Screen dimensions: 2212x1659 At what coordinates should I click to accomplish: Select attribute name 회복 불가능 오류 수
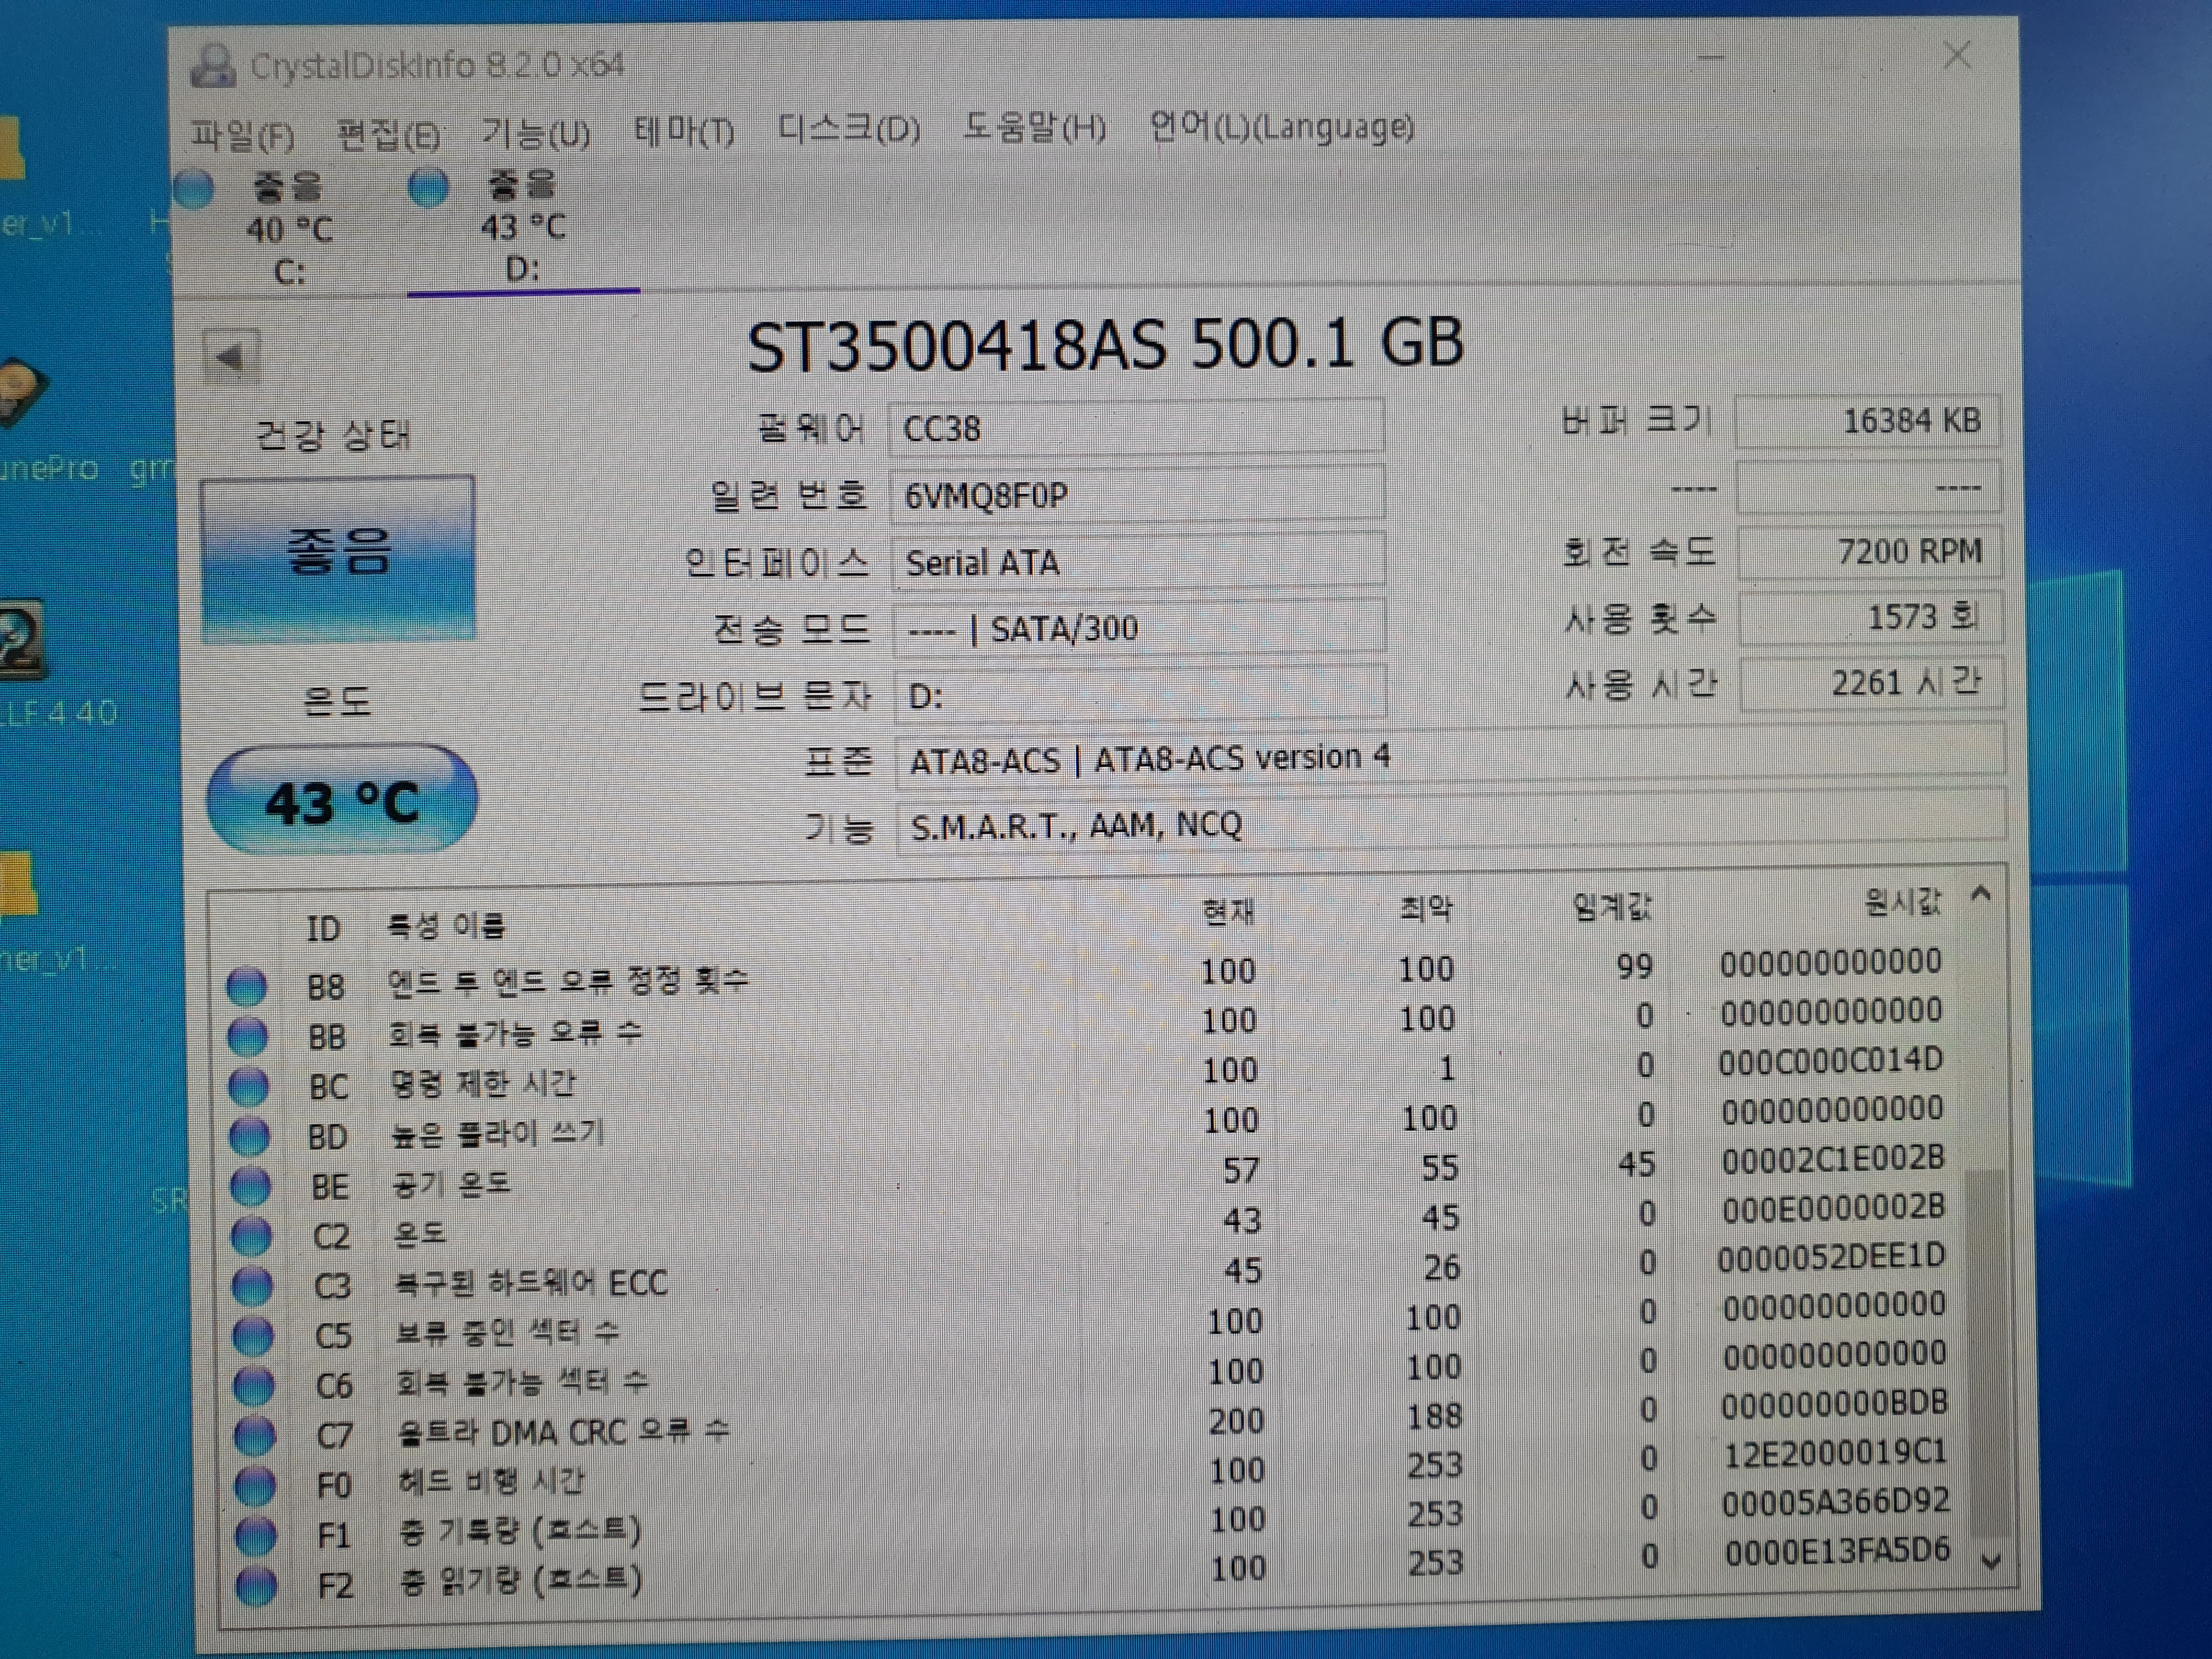click(515, 1032)
